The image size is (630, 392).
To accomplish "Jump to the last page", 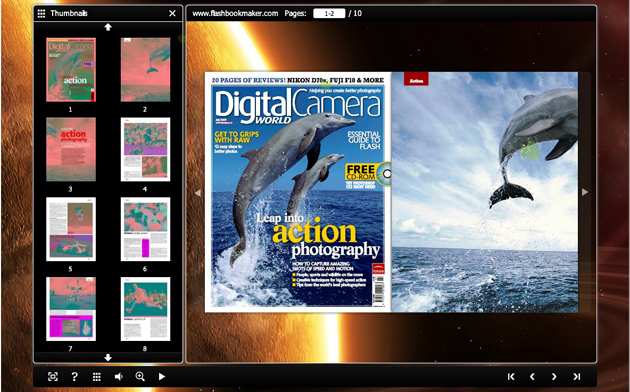I will [x=577, y=376].
